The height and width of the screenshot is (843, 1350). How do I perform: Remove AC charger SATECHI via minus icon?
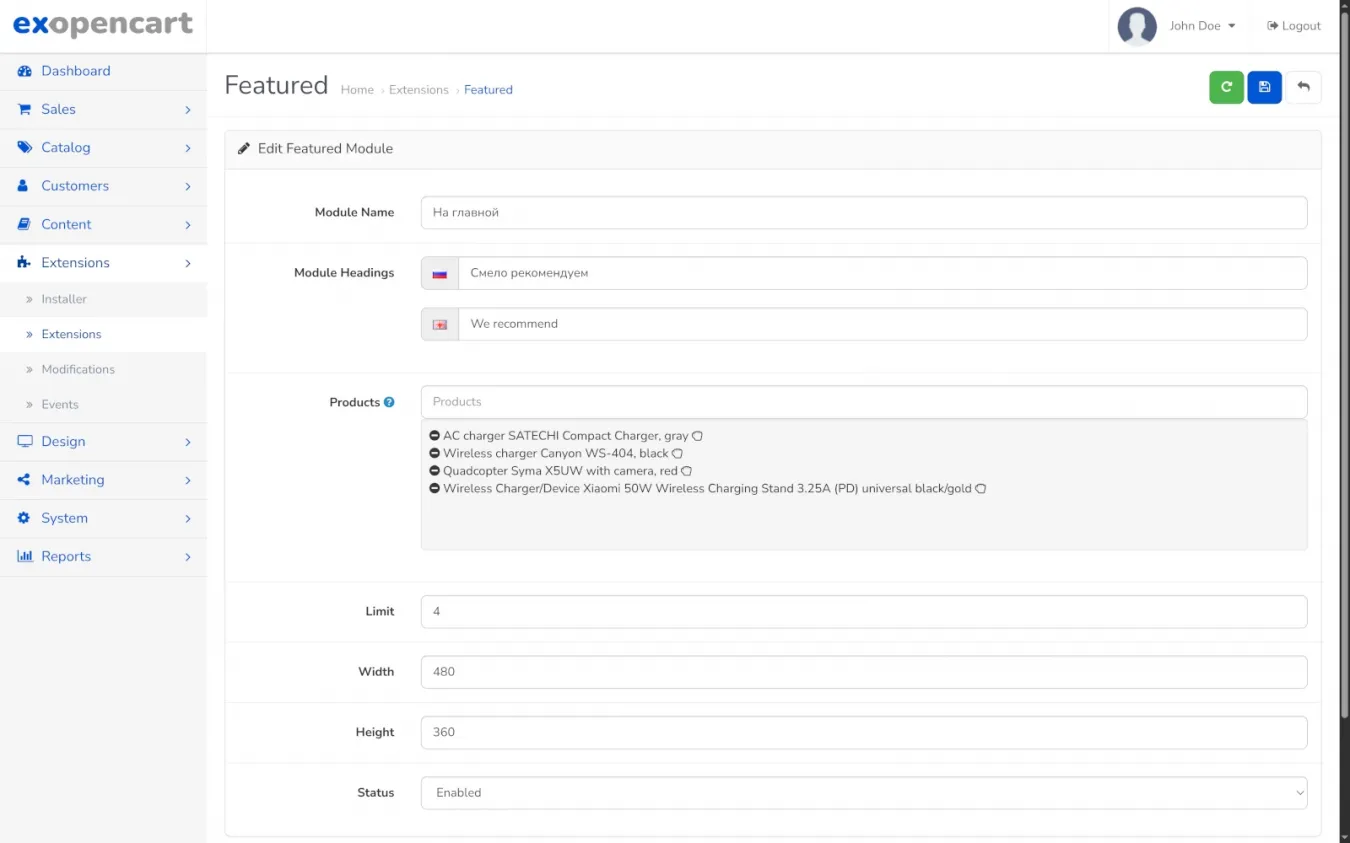[435, 436]
